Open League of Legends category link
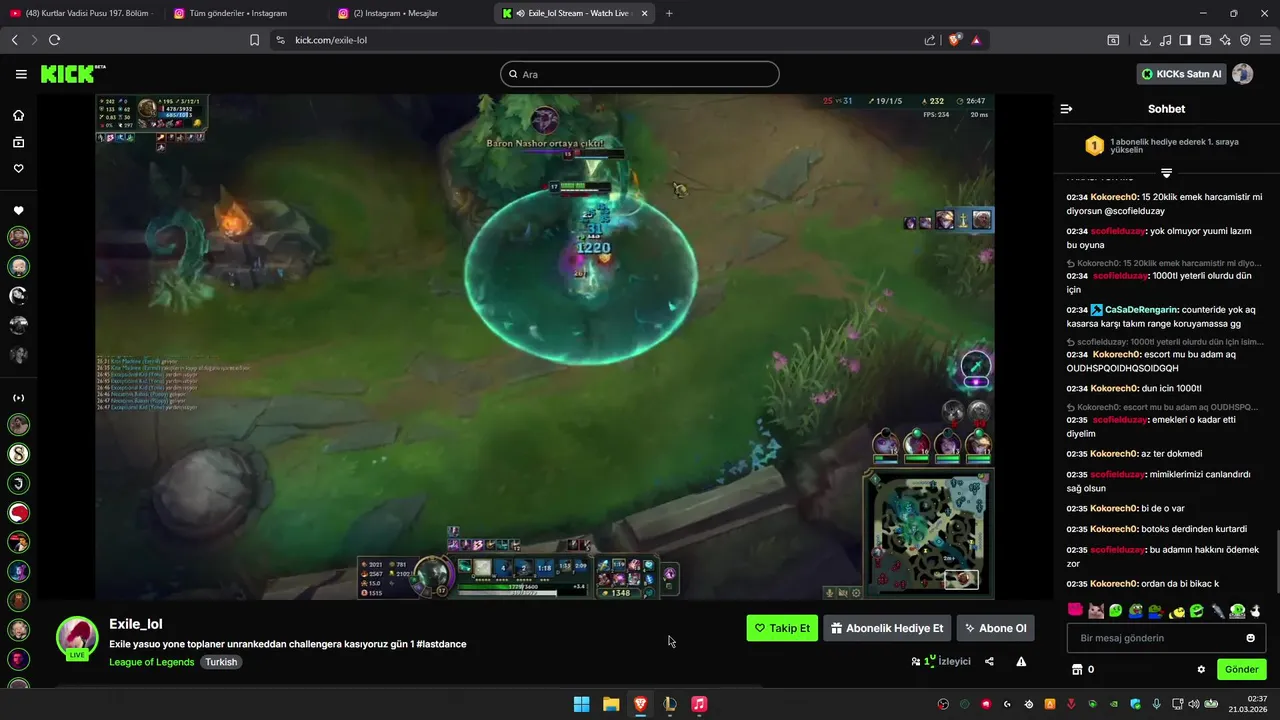1280x720 pixels. click(152, 662)
